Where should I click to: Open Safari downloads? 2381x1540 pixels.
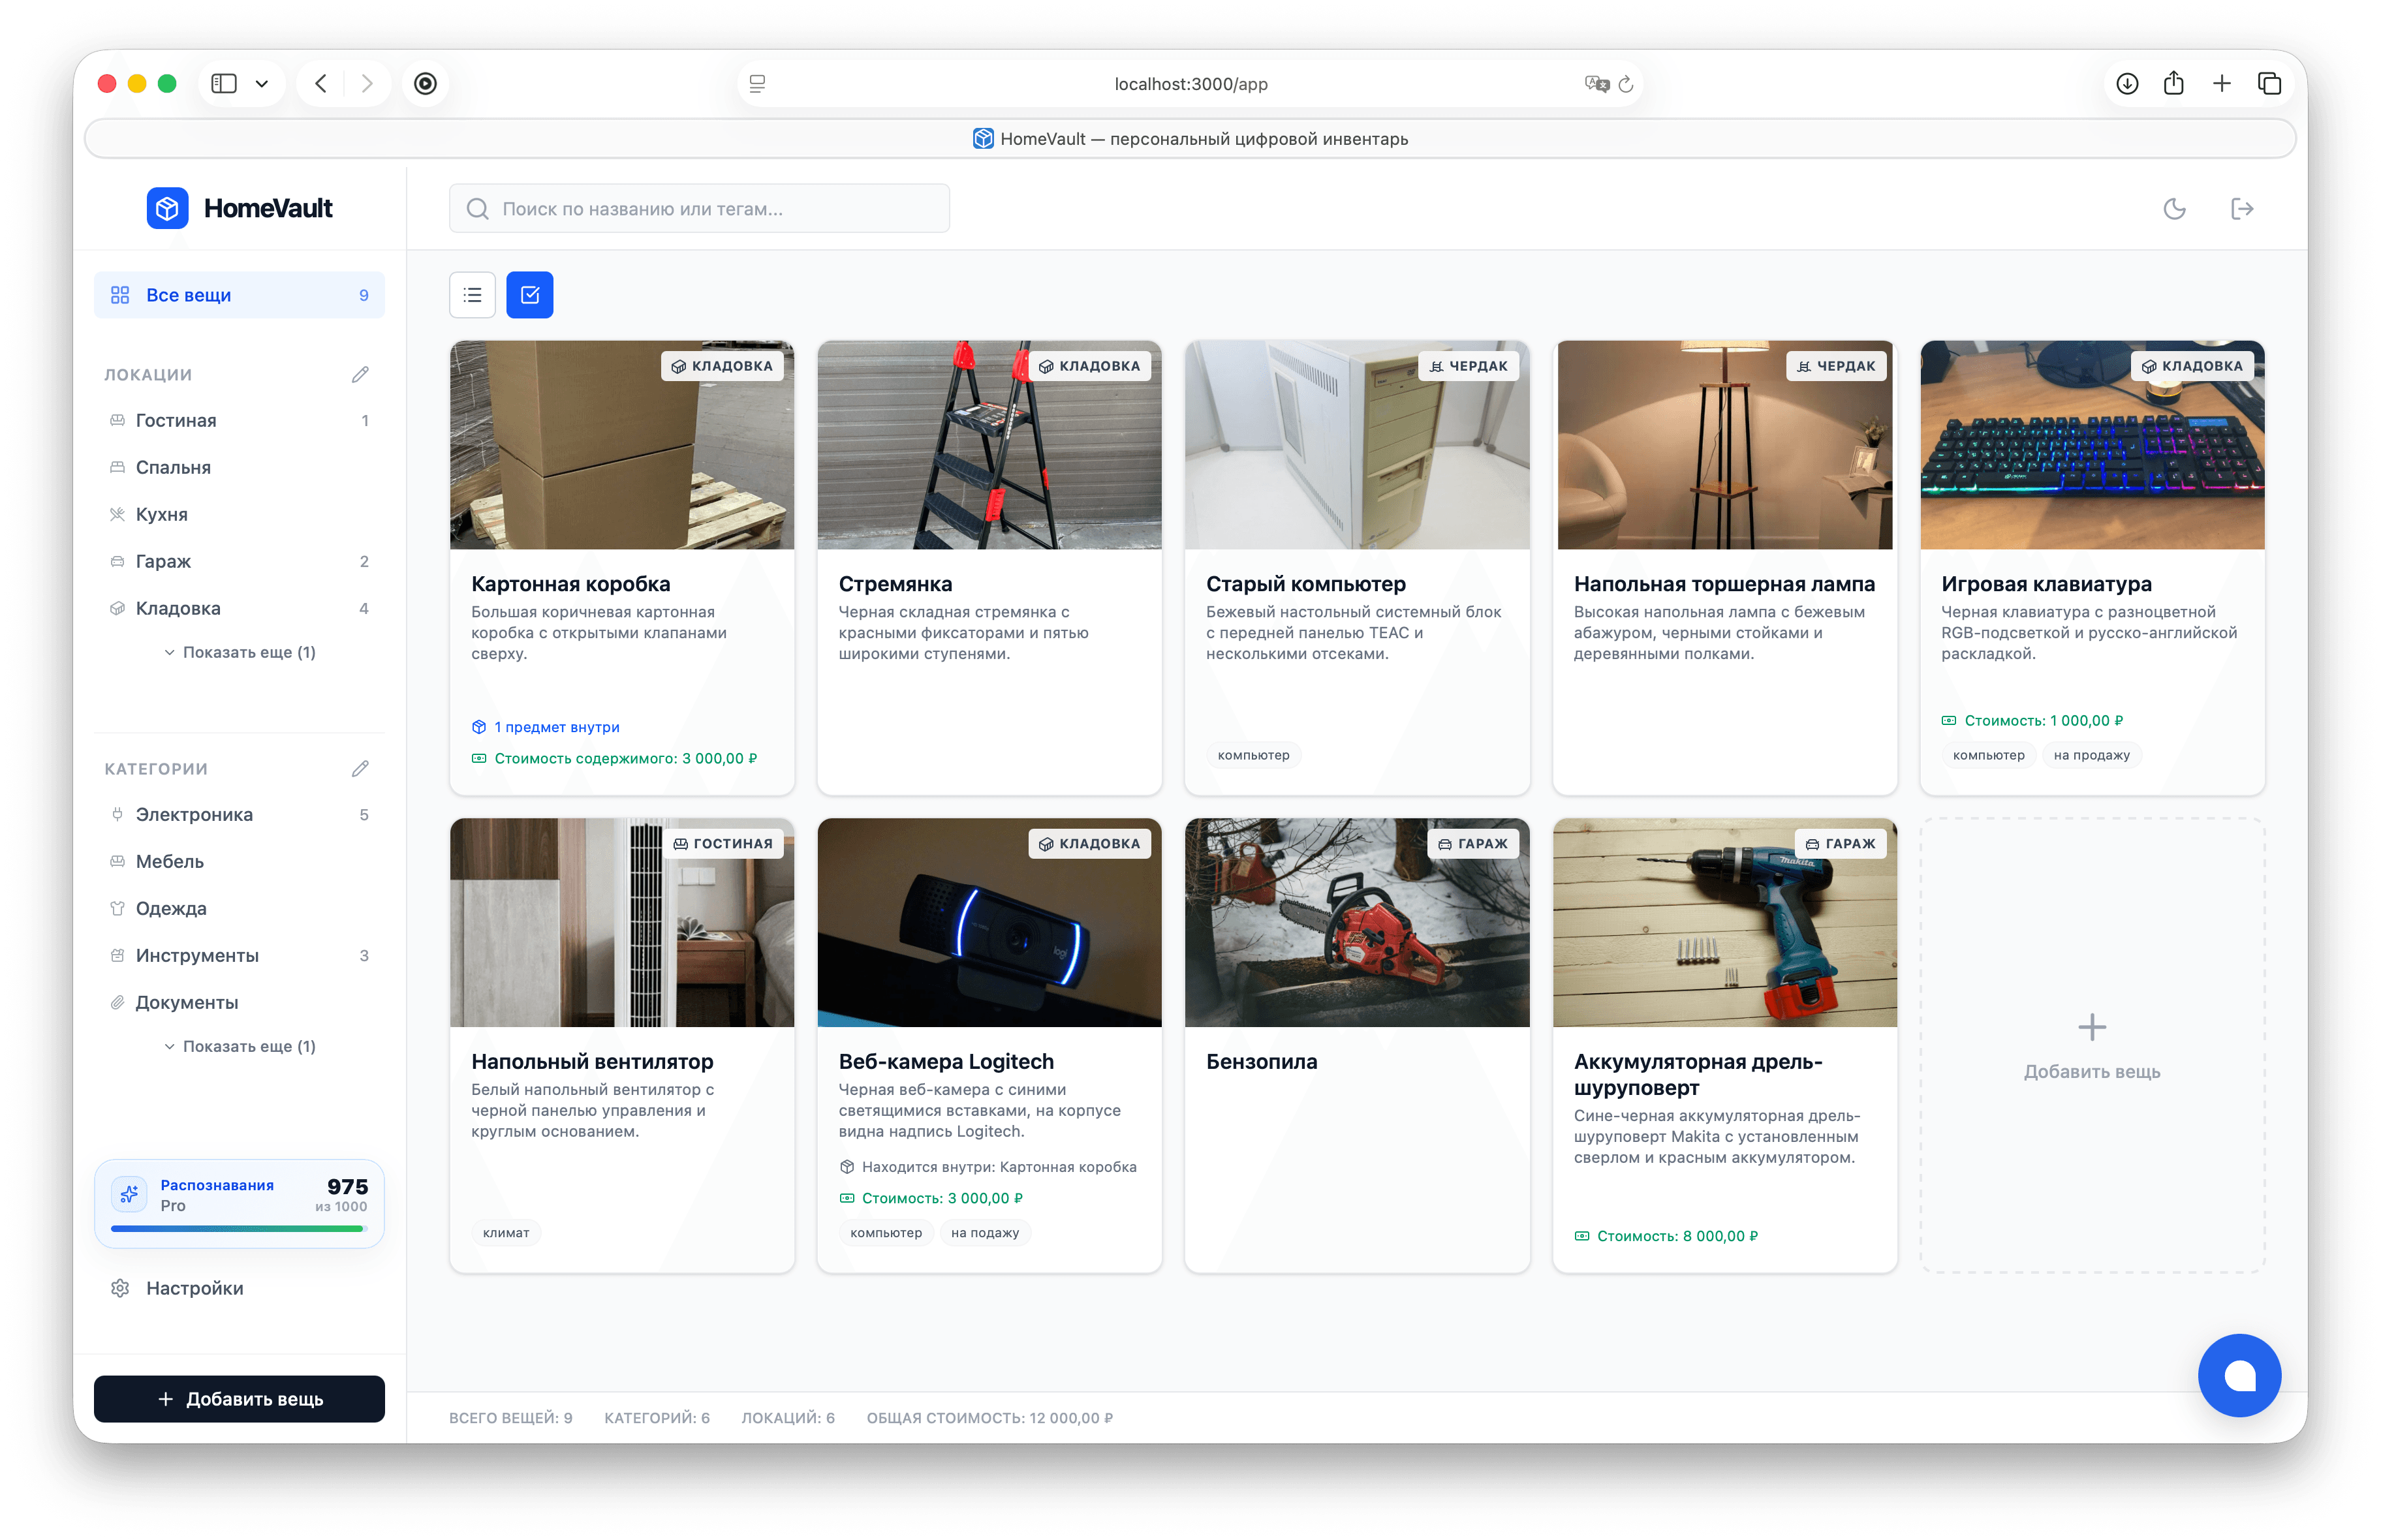pyautogui.click(x=2127, y=84)
